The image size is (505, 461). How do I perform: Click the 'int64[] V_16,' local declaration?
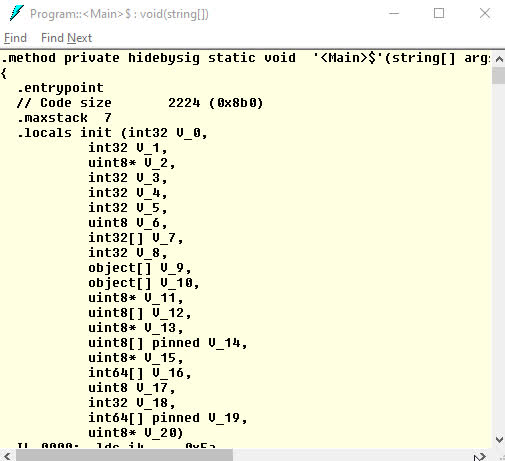click(140, 373)
